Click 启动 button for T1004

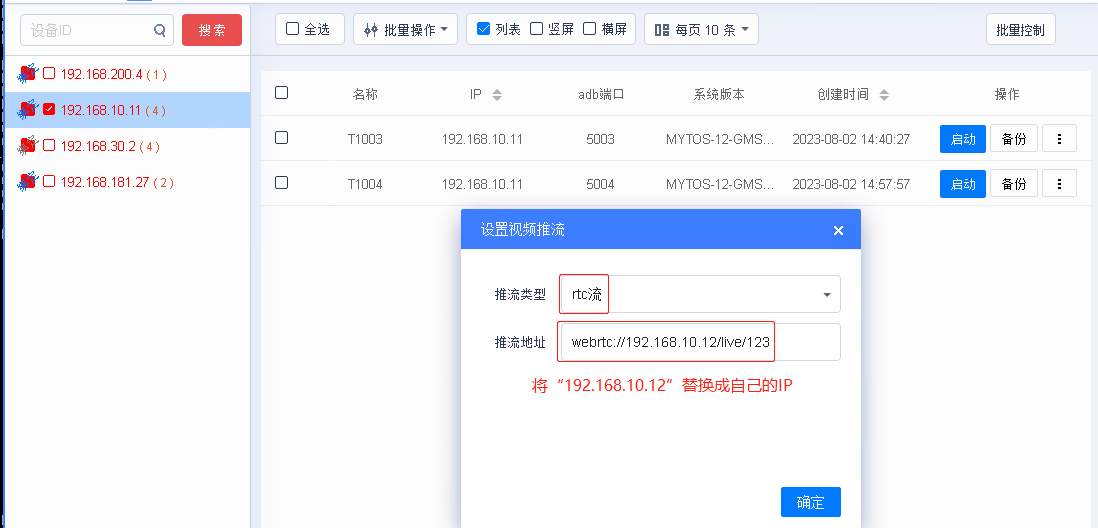click(963, 184)
